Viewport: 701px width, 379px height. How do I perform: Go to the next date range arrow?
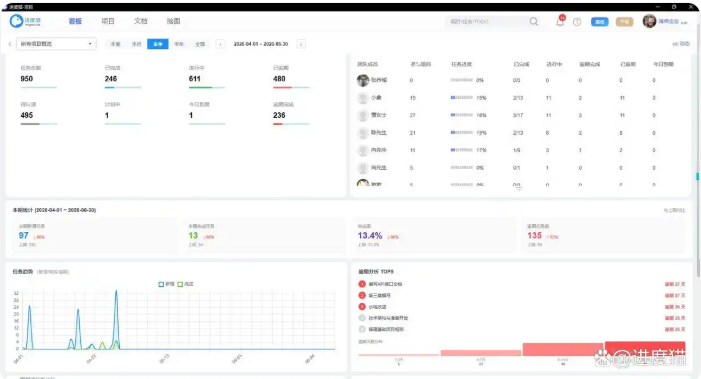[301, 44]
